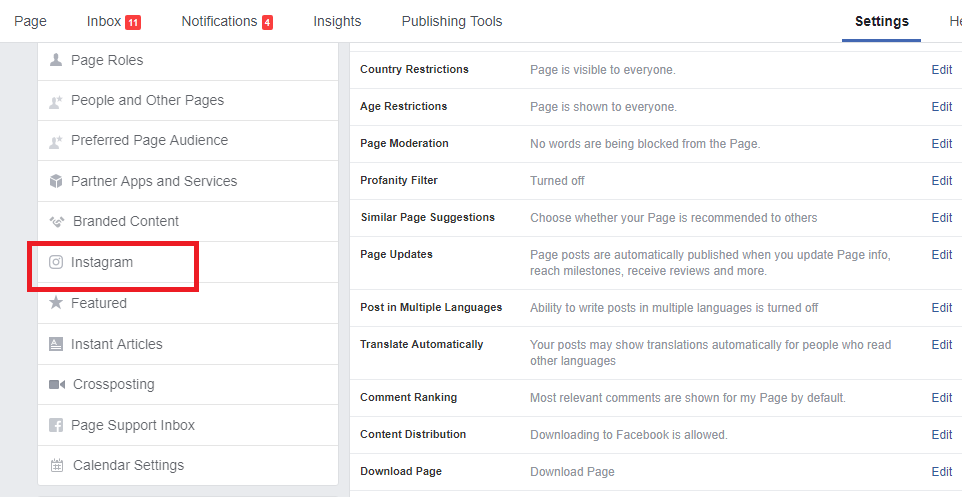Click the Instagram camera icon in sidebar
This screenshot has height=497, width=962.
coord(56,262)
